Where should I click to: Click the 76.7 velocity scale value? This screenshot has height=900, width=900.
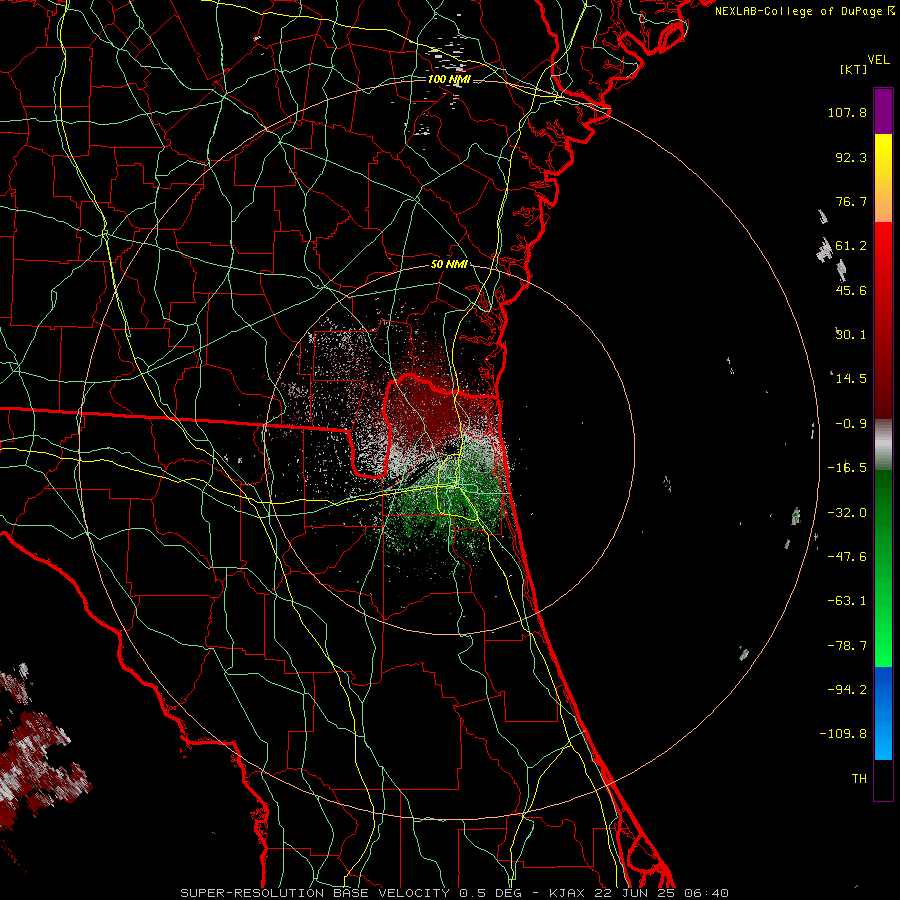[x=851, y=201]
